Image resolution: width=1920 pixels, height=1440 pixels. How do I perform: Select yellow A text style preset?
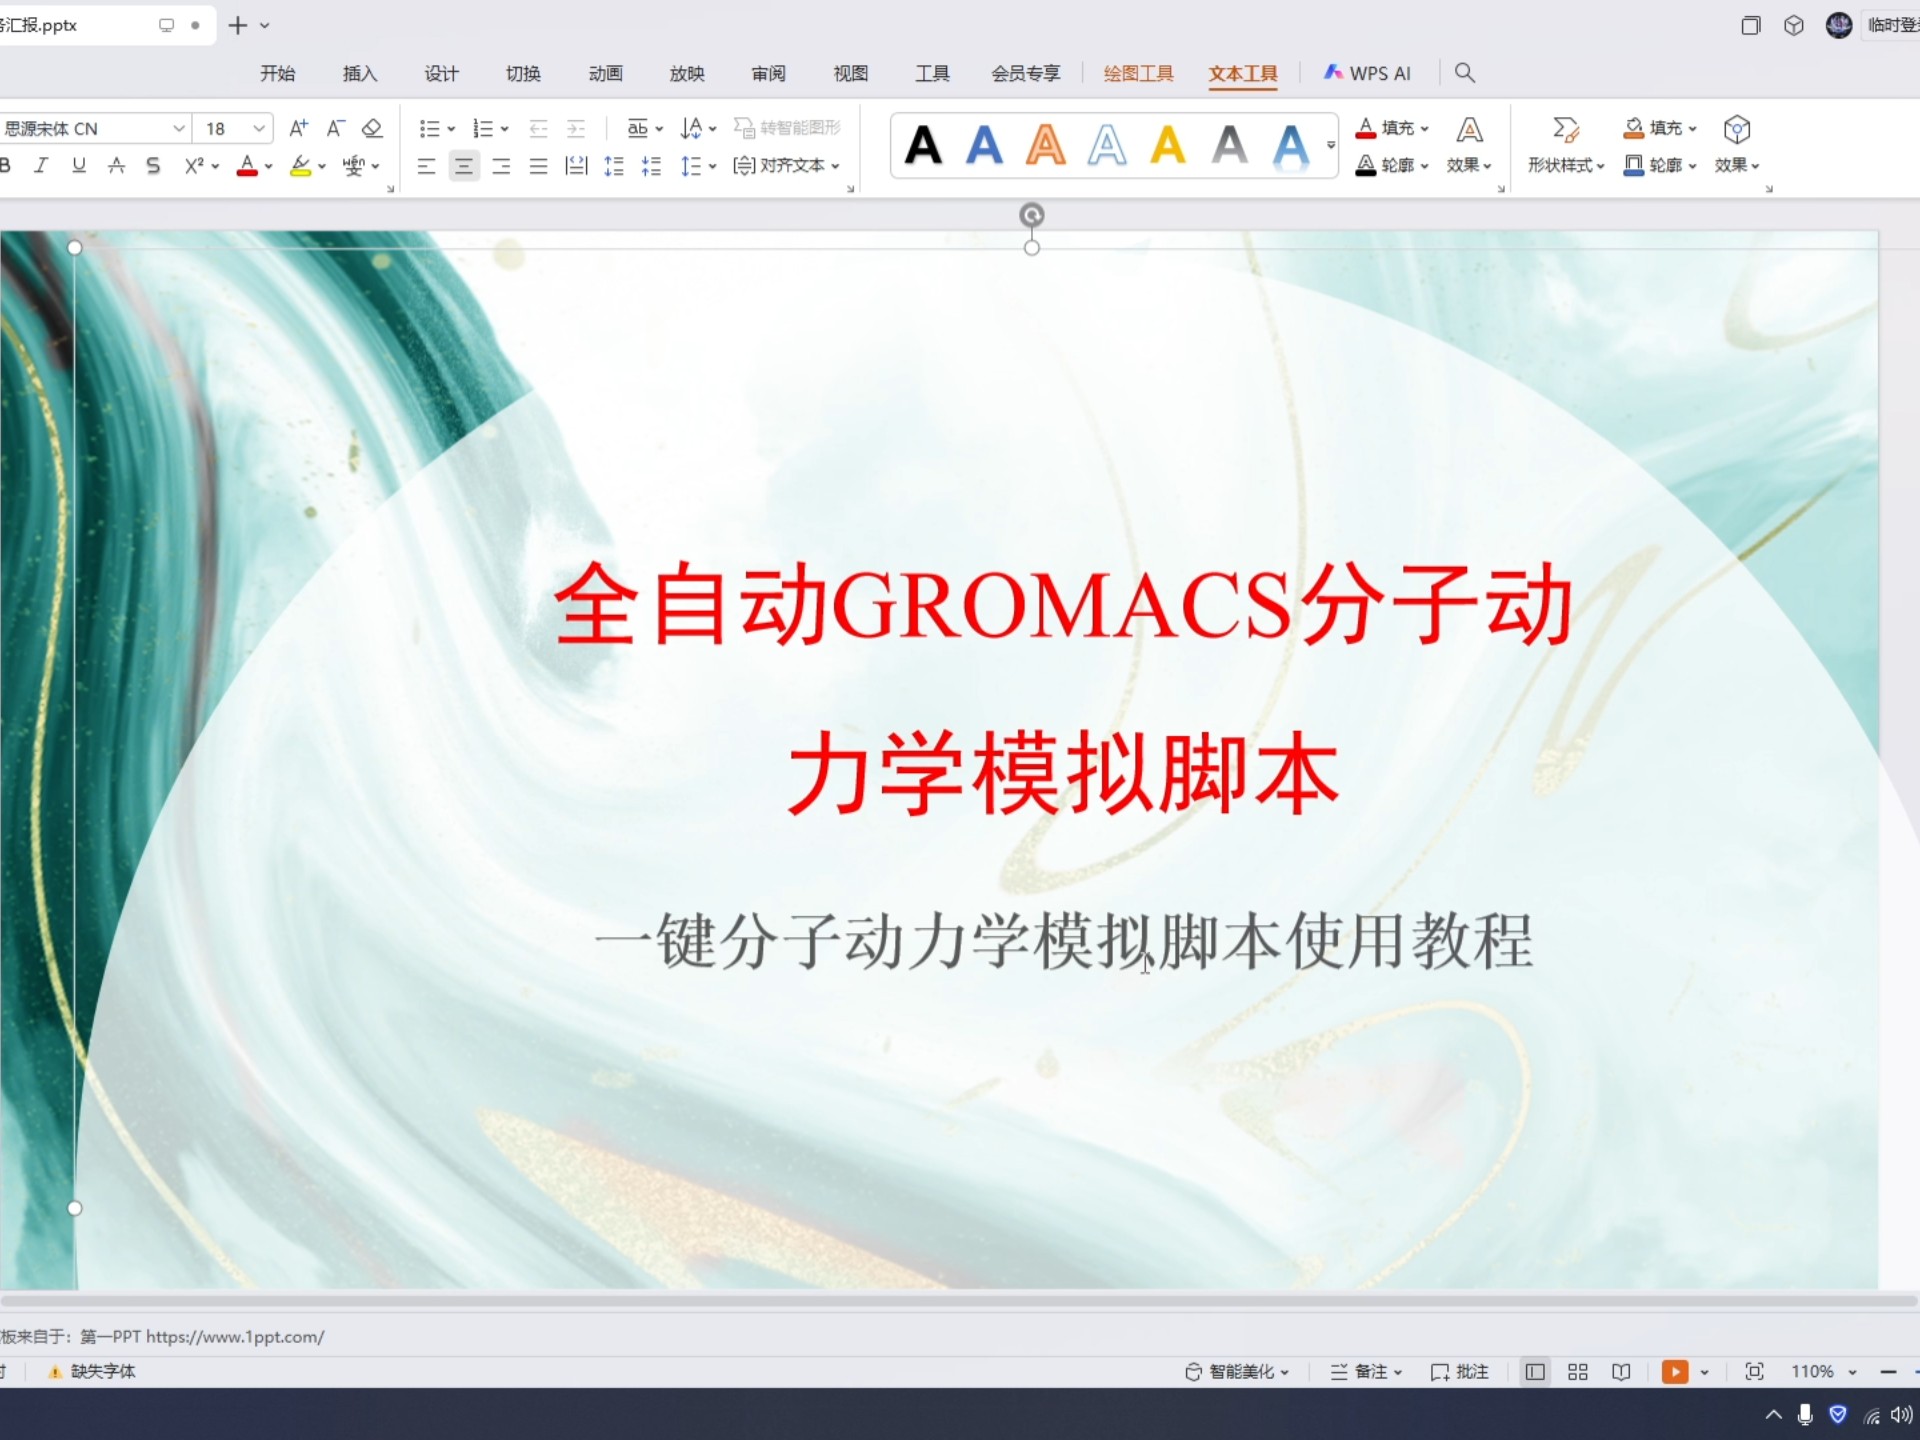coord(1168,146)
